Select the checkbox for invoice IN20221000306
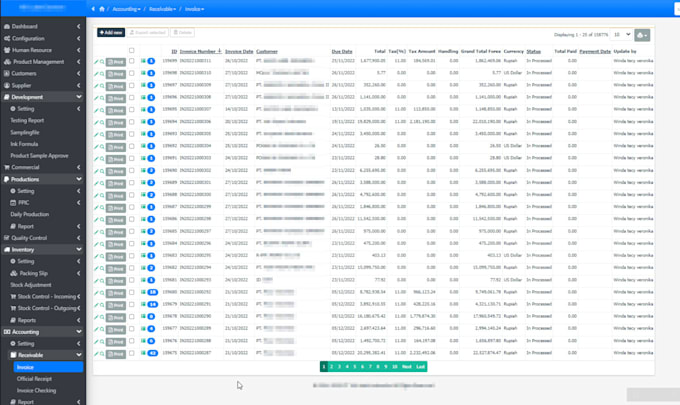This screenshot has width=680, height=405. click(x=131, y=122)
